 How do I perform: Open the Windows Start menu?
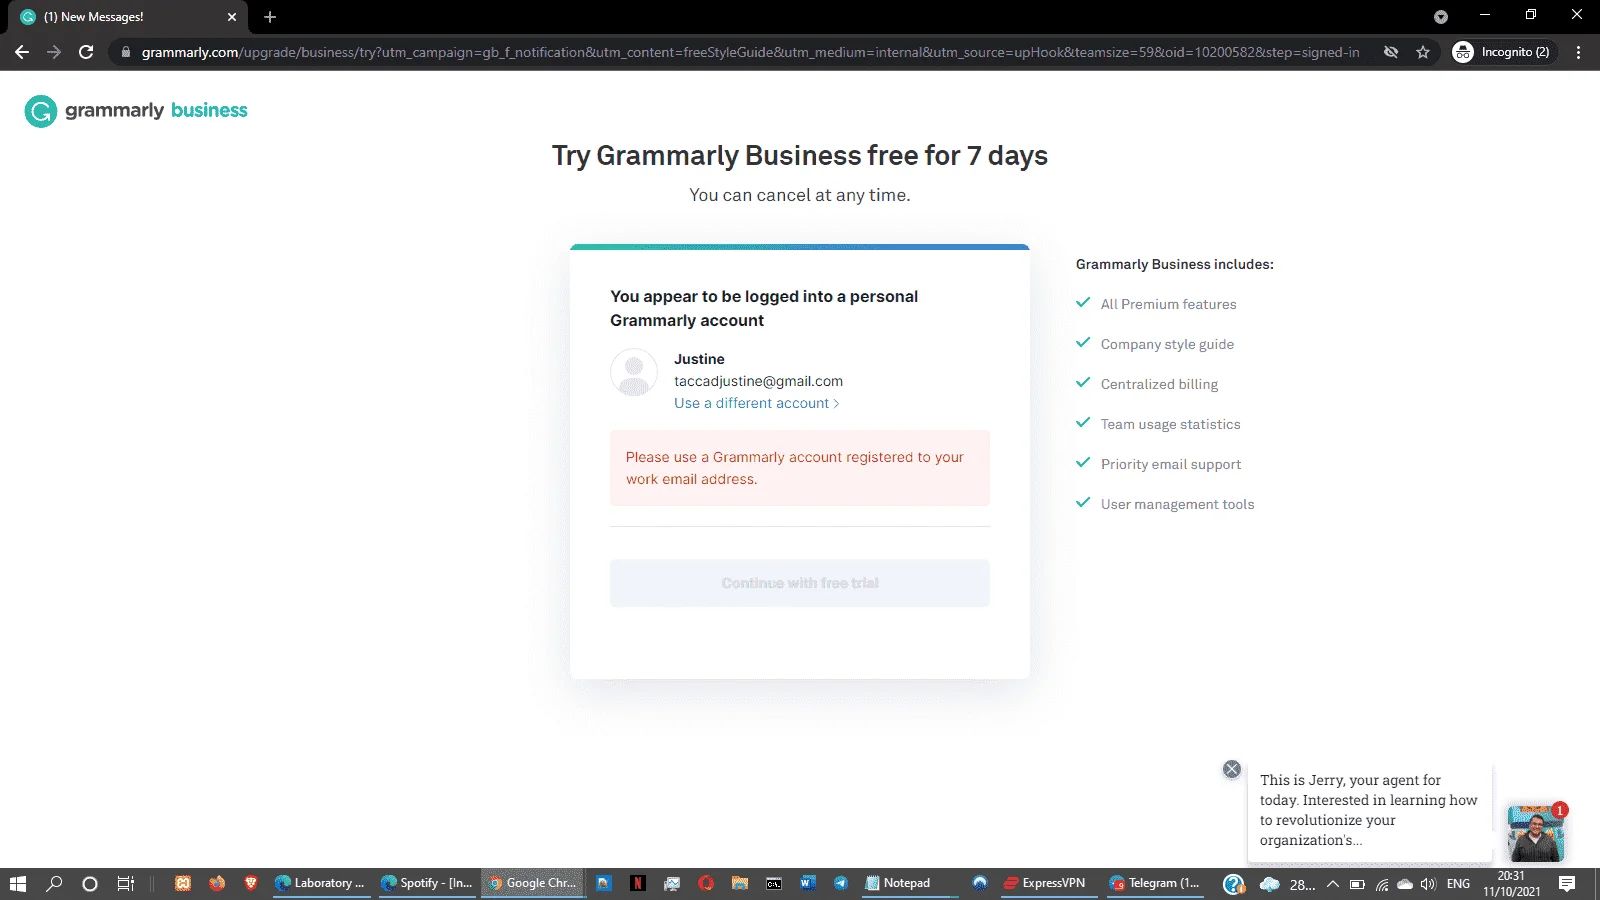[x=18, y=883]
